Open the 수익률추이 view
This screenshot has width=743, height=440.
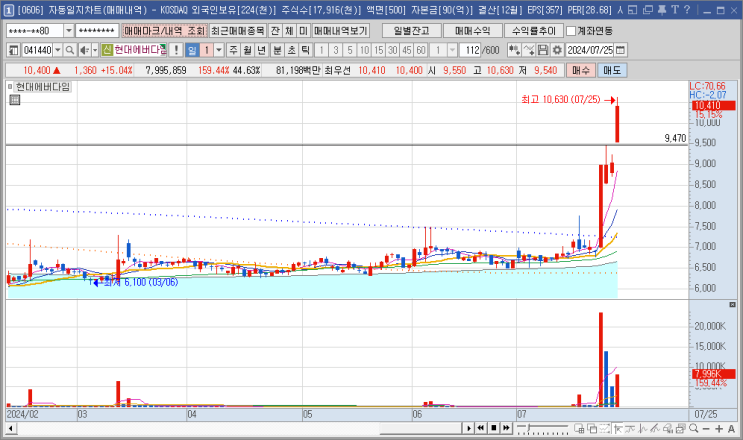click(x=534, y=31)
